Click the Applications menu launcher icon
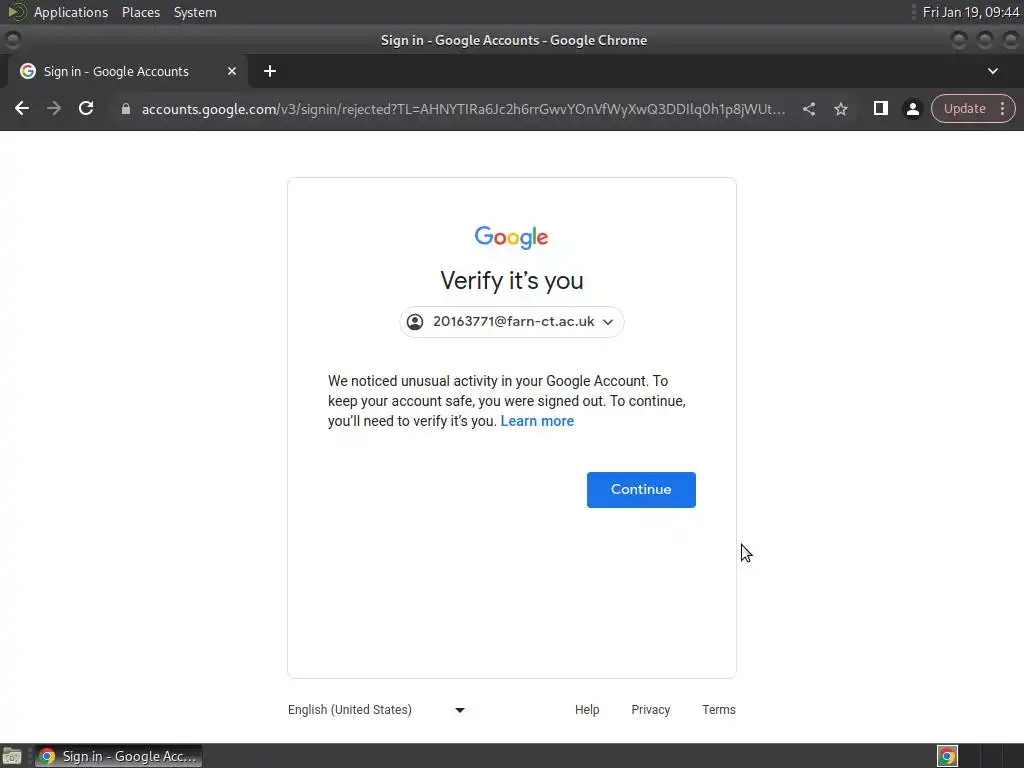 click(x=16, y=12)
